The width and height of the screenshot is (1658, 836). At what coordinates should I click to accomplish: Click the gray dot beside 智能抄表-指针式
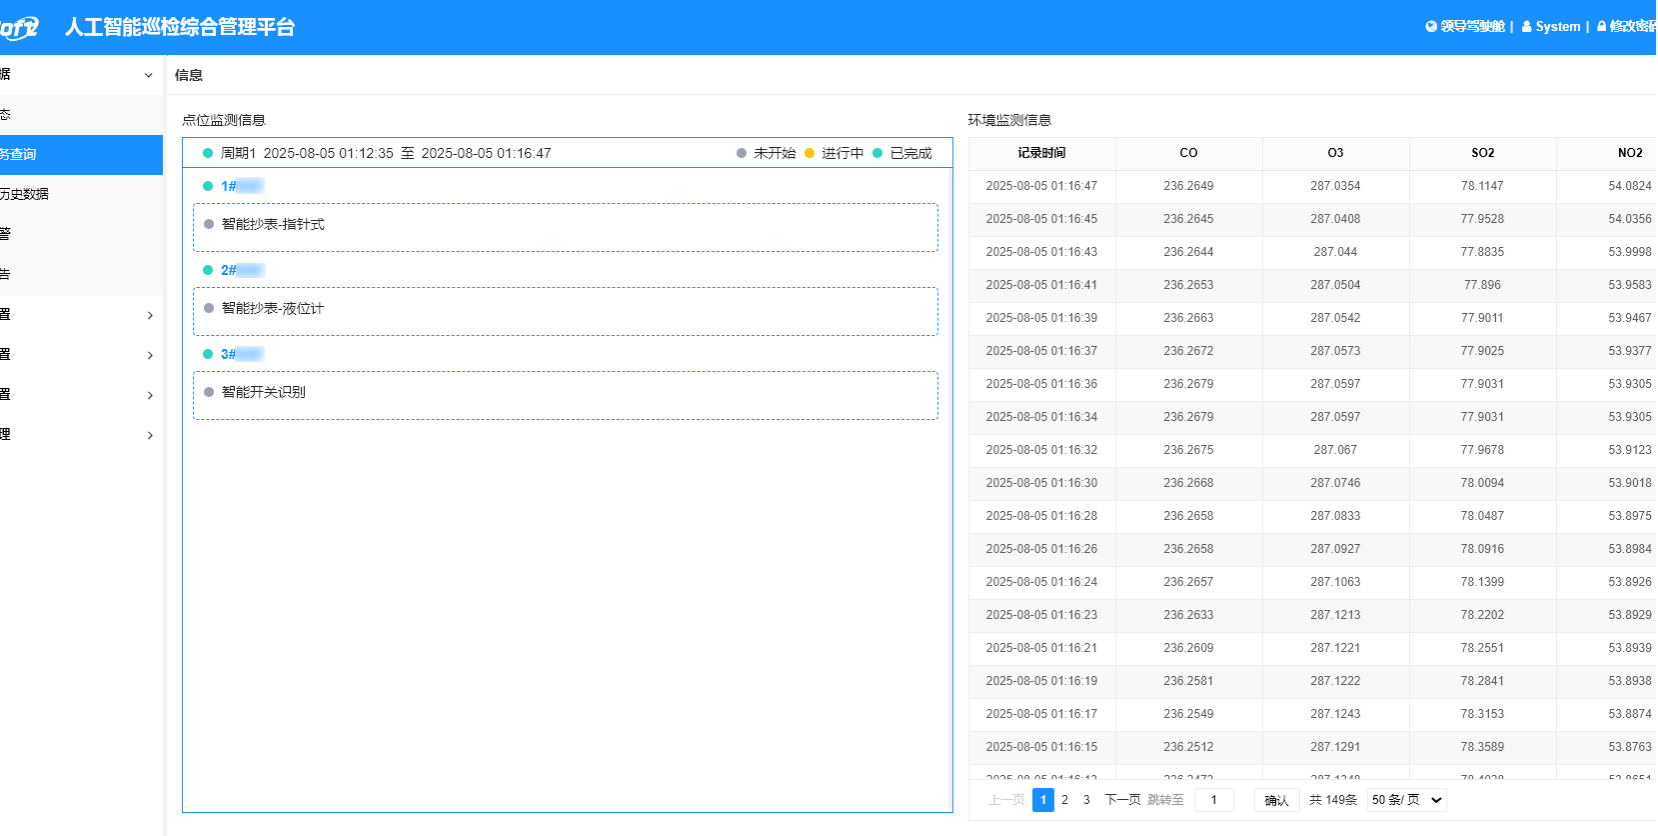click(x=209, y=224)
